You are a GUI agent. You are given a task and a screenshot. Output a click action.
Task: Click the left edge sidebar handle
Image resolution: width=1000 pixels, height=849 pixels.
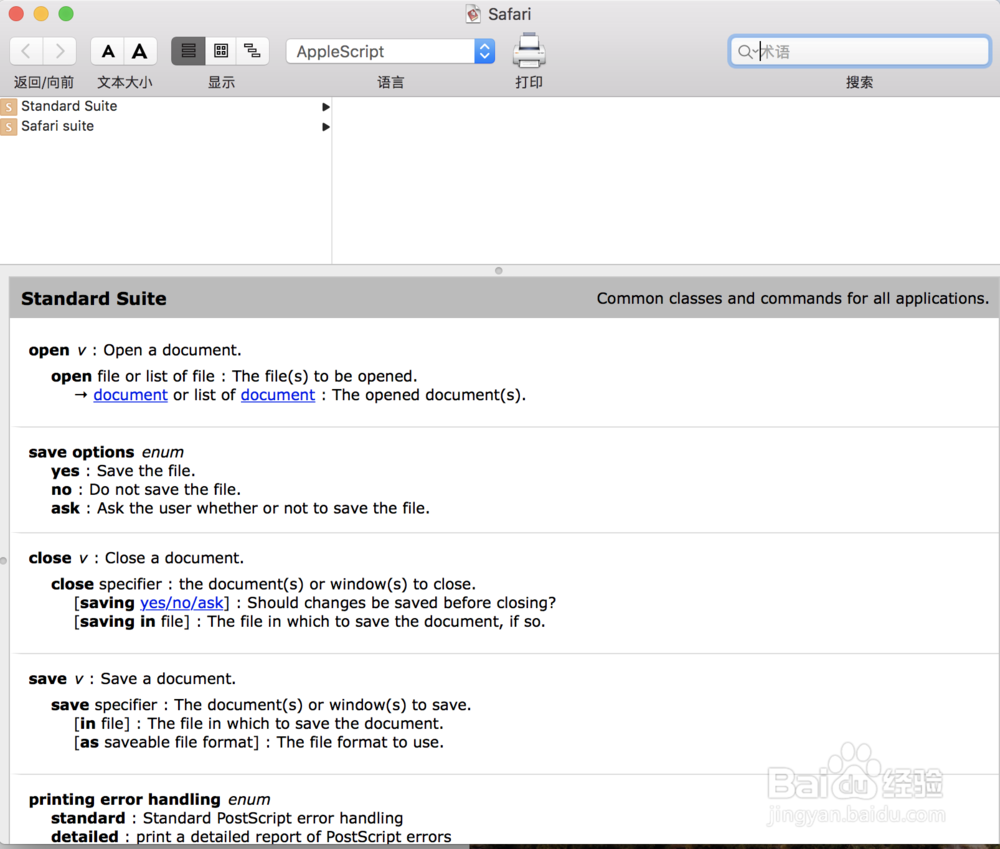pos(3,561)
